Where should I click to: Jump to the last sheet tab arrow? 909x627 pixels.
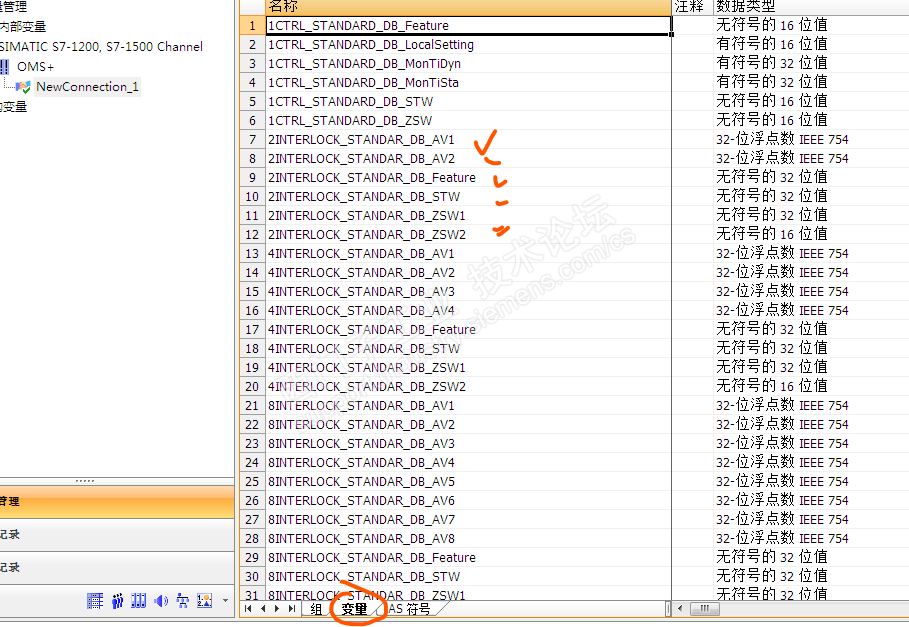(291, 609)
